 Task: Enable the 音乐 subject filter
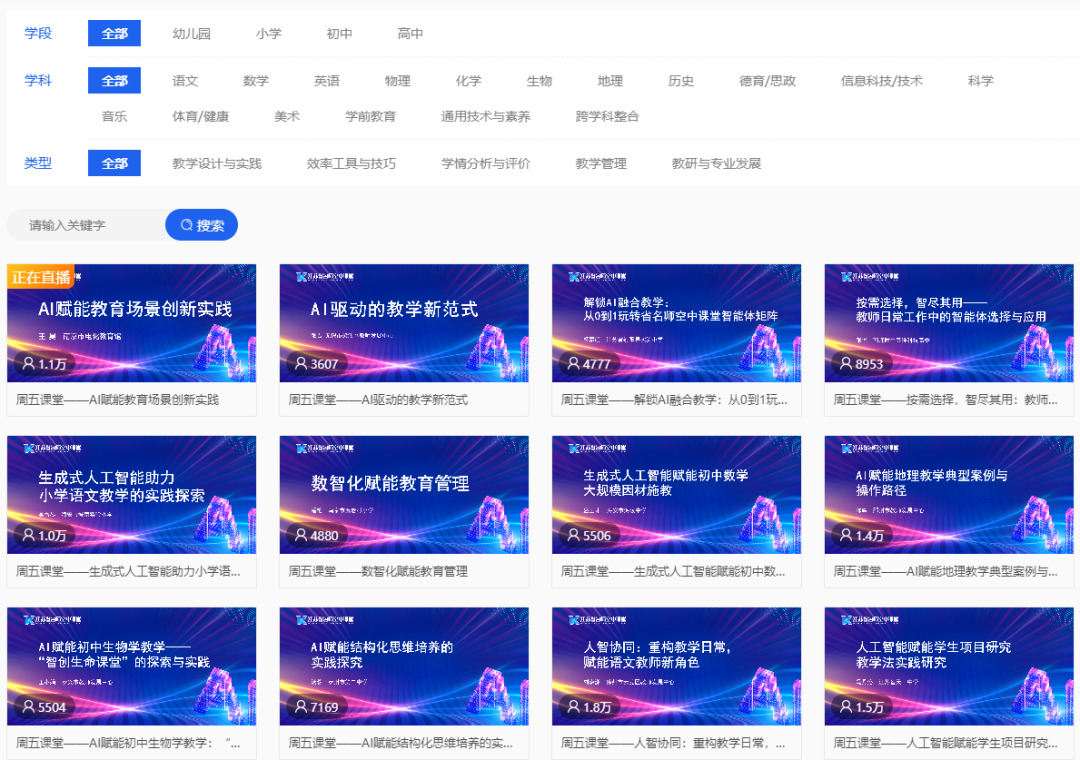pyautogui.click(x=113, y=116)
